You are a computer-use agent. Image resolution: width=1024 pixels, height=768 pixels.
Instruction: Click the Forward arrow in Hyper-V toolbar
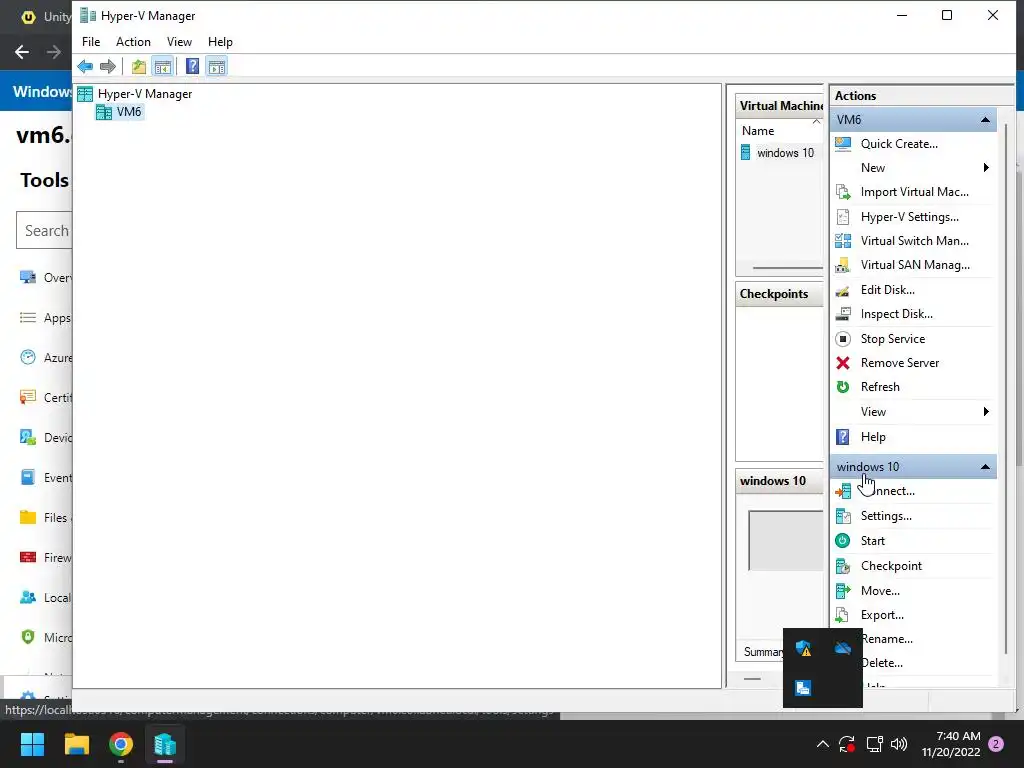(x=108, y=67)
